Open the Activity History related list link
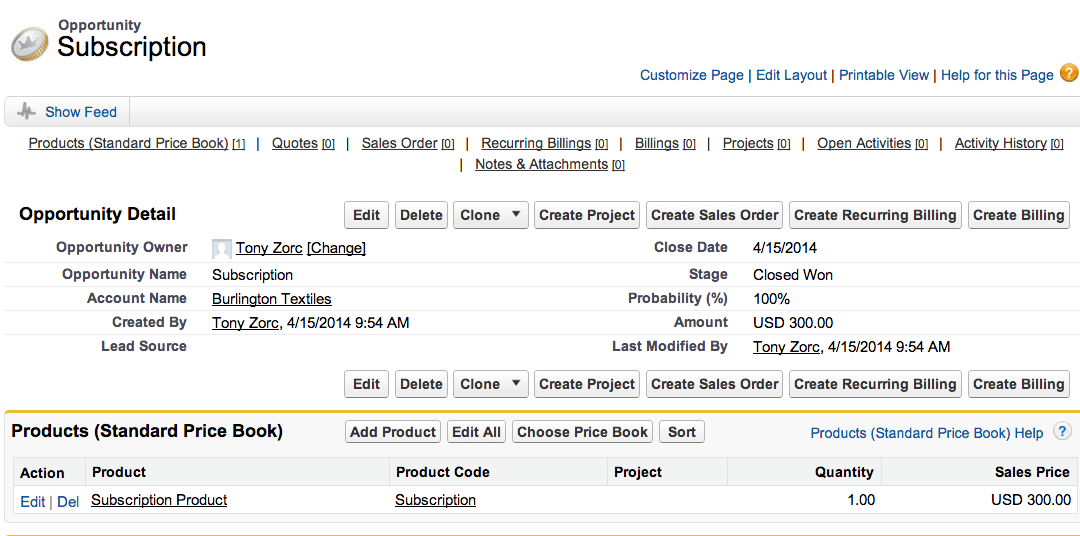This screenshot has width=1080, height=536. (1000, 143)
